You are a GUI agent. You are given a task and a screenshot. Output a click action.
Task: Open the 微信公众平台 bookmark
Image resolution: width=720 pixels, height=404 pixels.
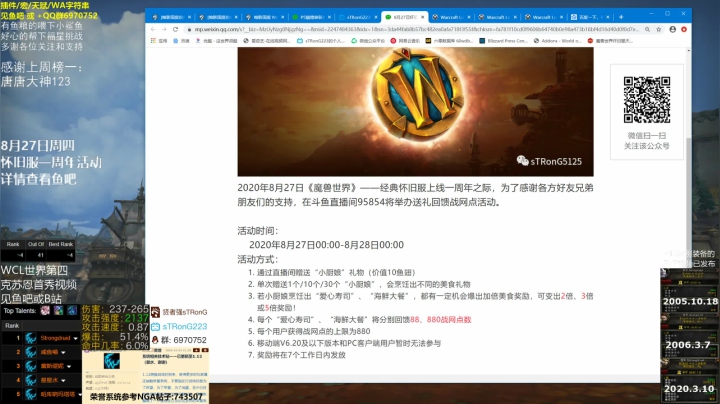click(x=367, y=41)
